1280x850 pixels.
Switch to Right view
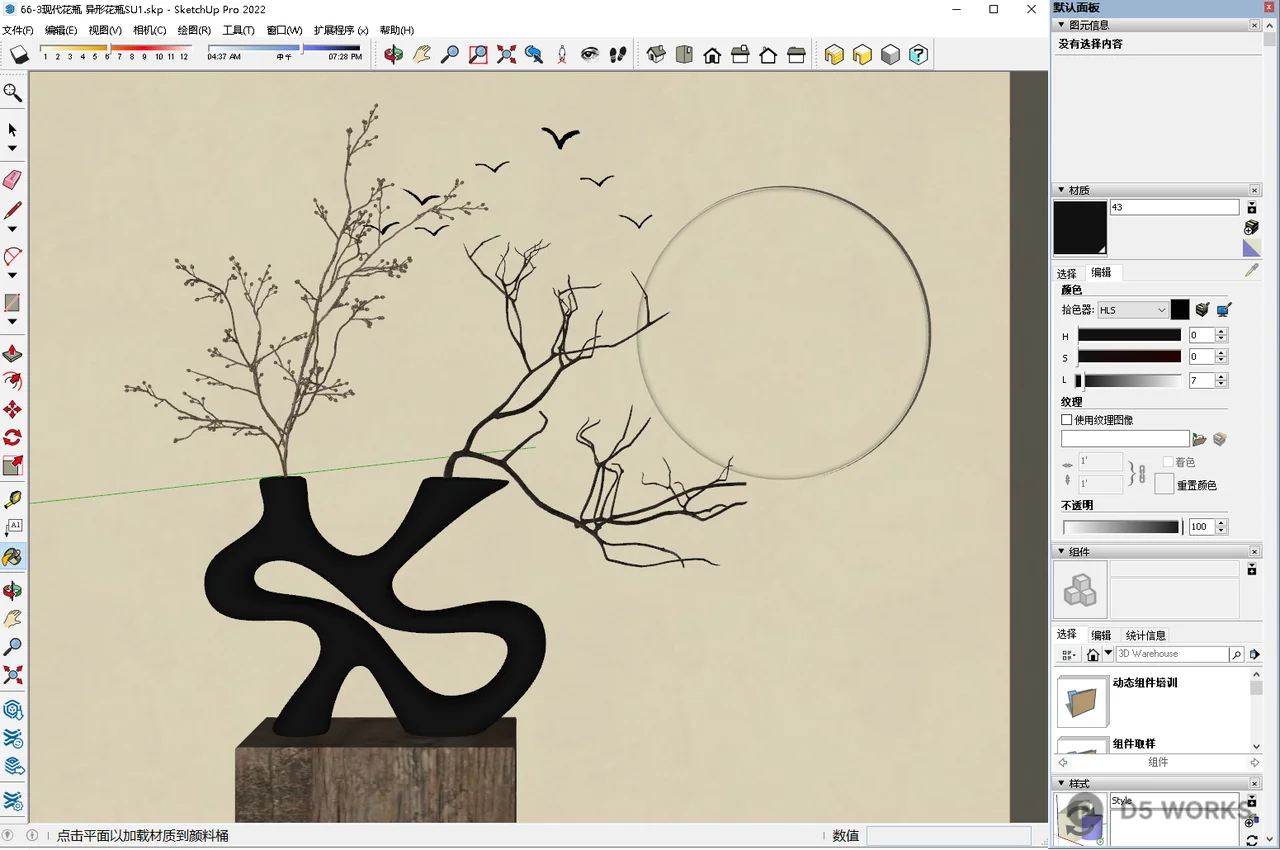(x=740, y=54)
